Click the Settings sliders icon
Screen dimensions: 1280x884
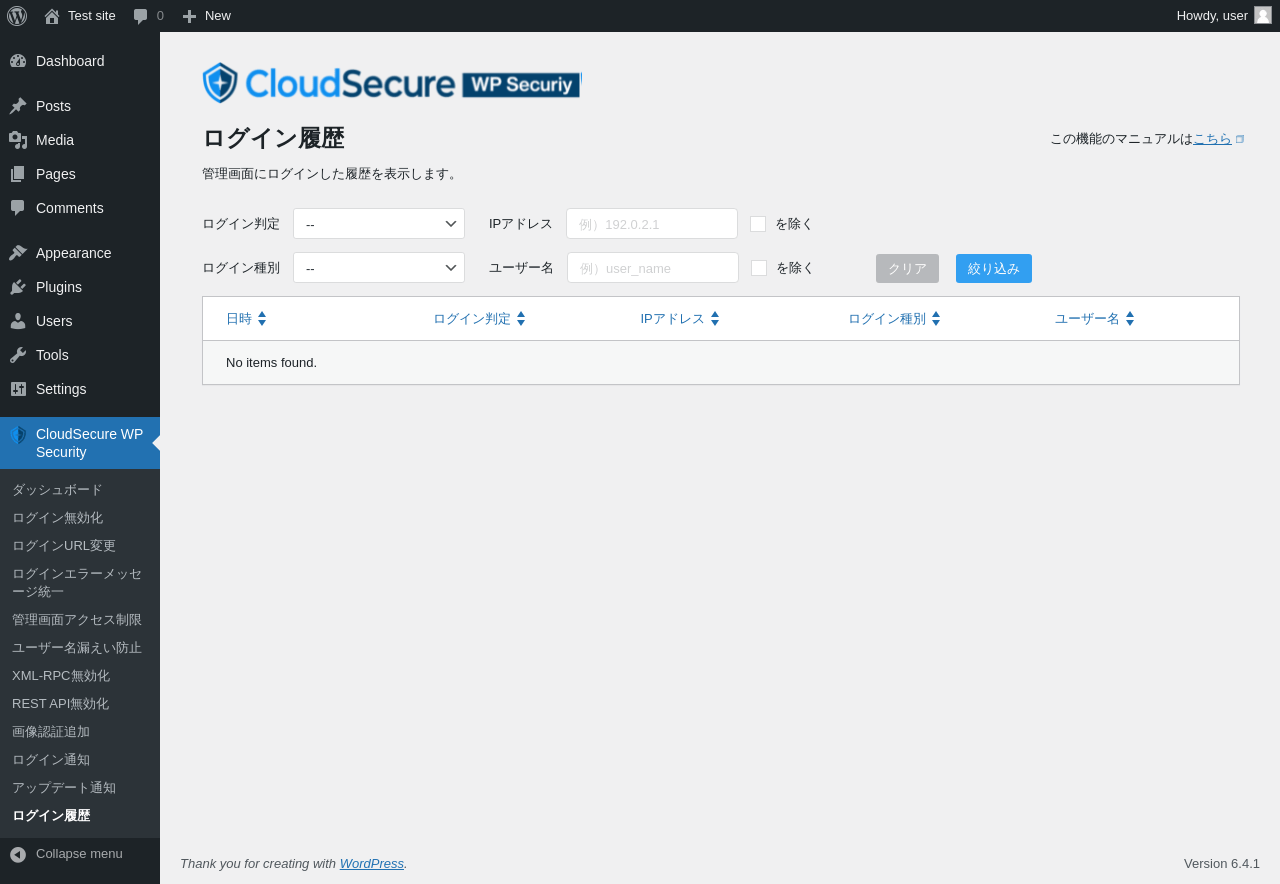click(18, 389)
